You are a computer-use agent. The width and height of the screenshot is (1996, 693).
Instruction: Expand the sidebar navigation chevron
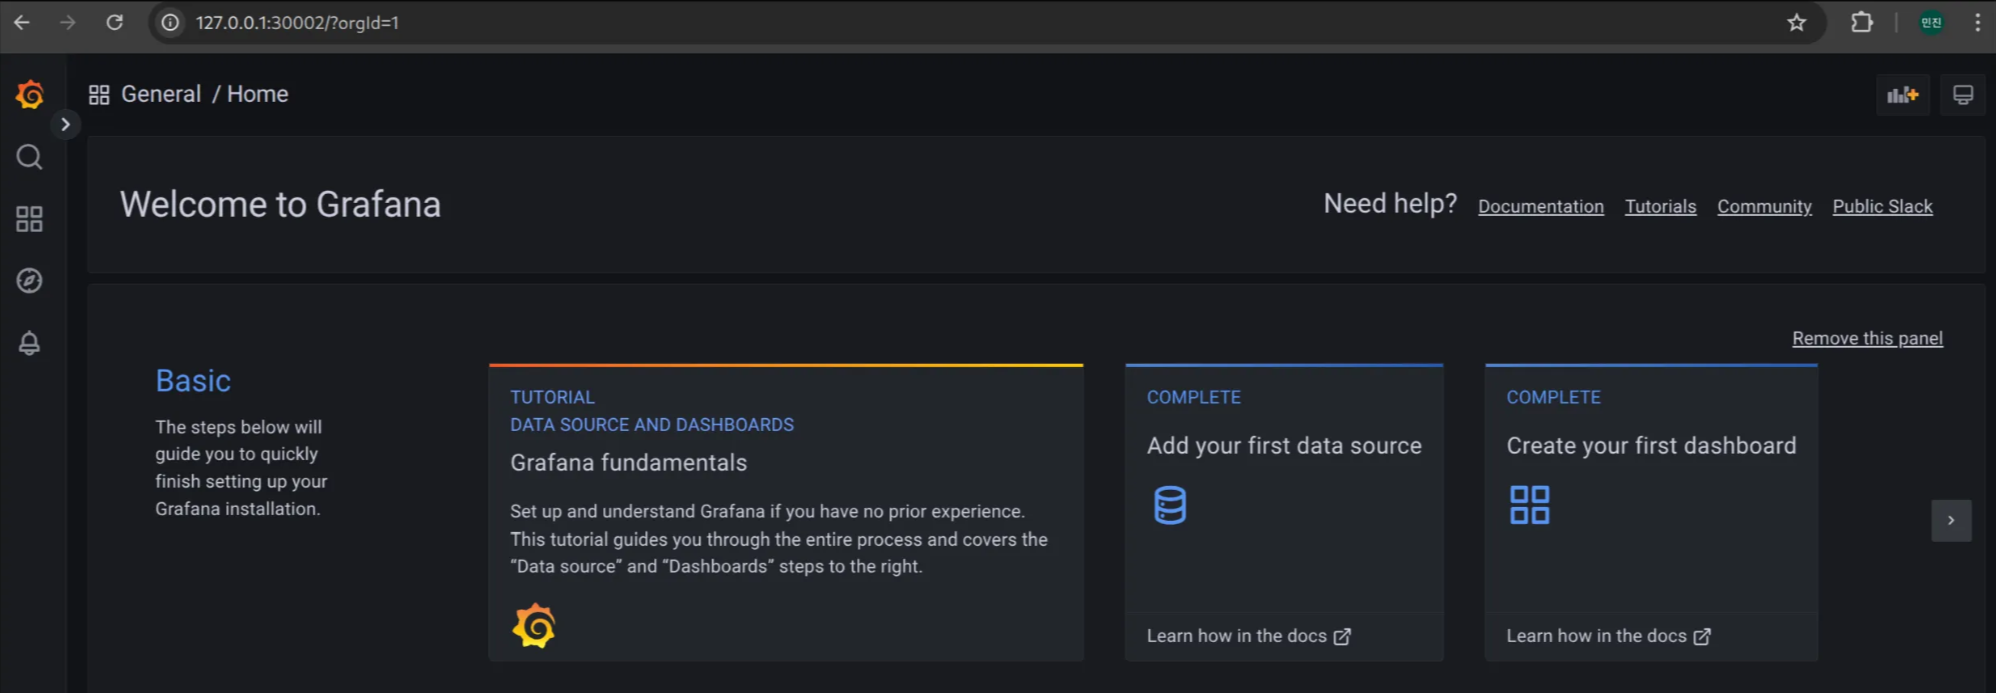click(65, 125)
